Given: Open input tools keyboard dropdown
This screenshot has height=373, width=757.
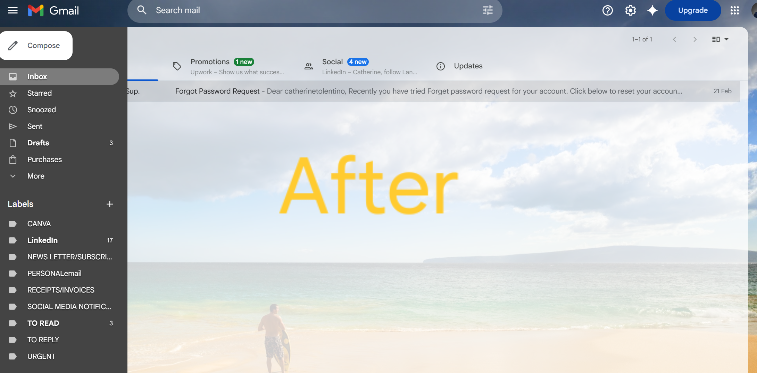Looking at the screenshot, I should click(x=720, y=40).
